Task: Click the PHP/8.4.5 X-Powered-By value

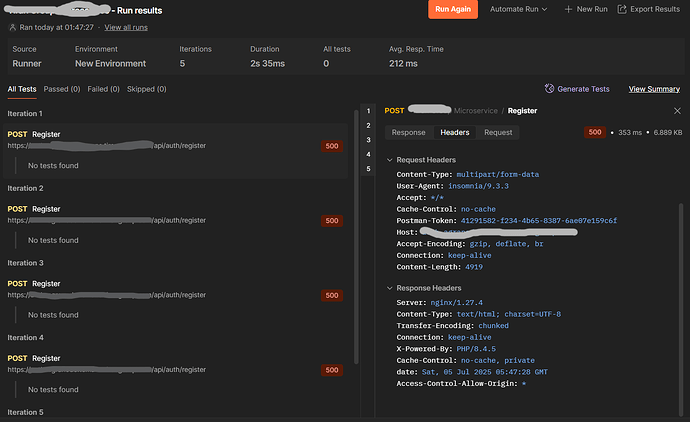Action: tap(476, 349)
